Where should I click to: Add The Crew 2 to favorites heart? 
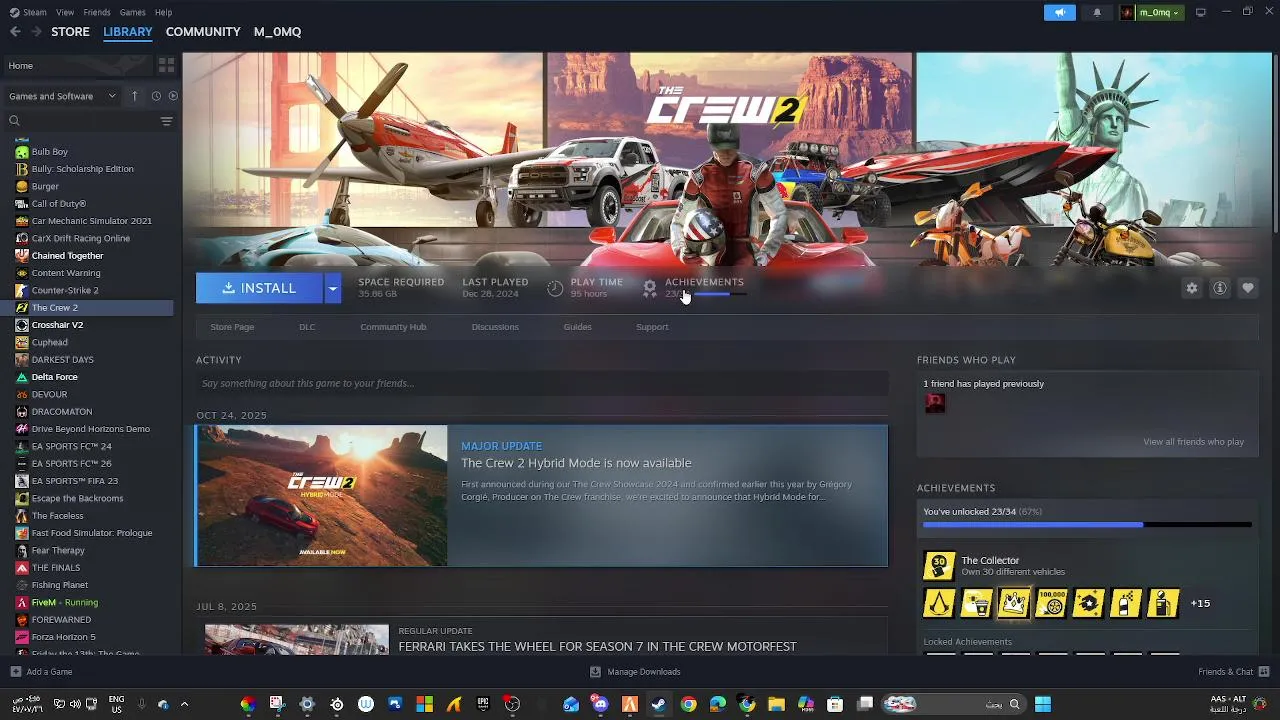click(1248, 288)
